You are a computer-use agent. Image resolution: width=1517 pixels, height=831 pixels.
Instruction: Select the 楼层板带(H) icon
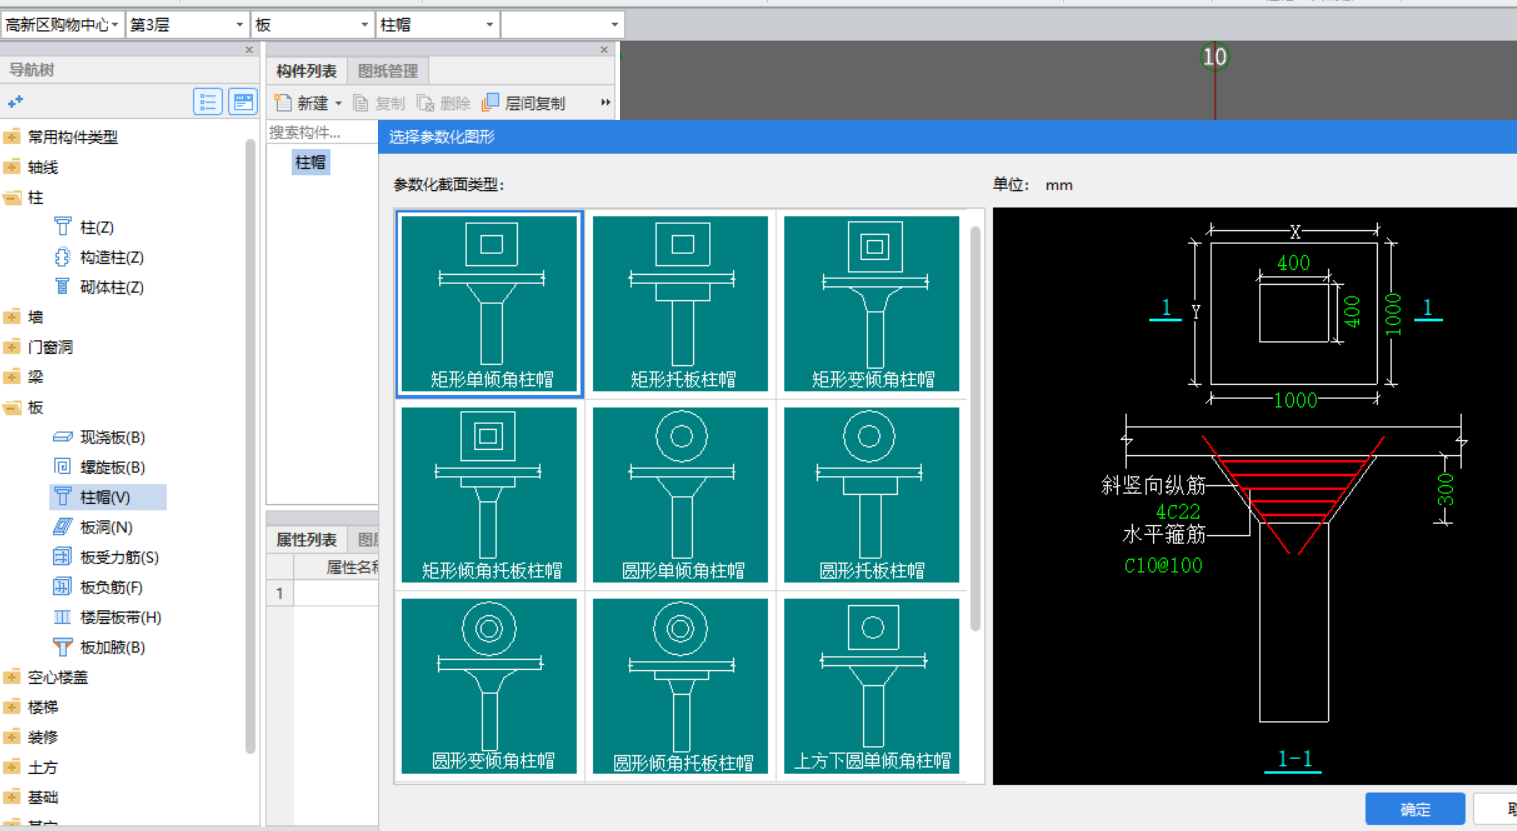pos(62,617)
